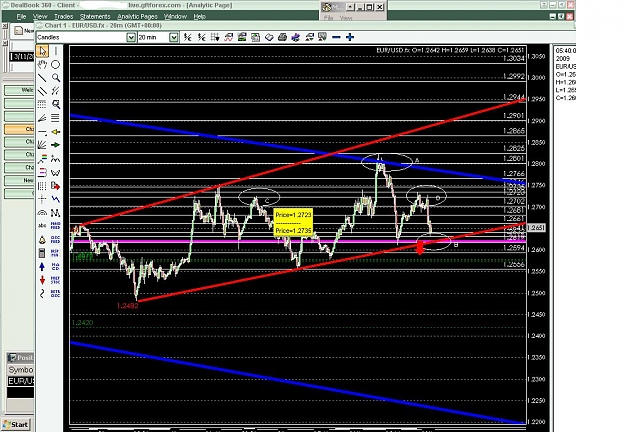Open the red indicator wave toolbar icon
625x432 pixels.
(x=228, y=37)
